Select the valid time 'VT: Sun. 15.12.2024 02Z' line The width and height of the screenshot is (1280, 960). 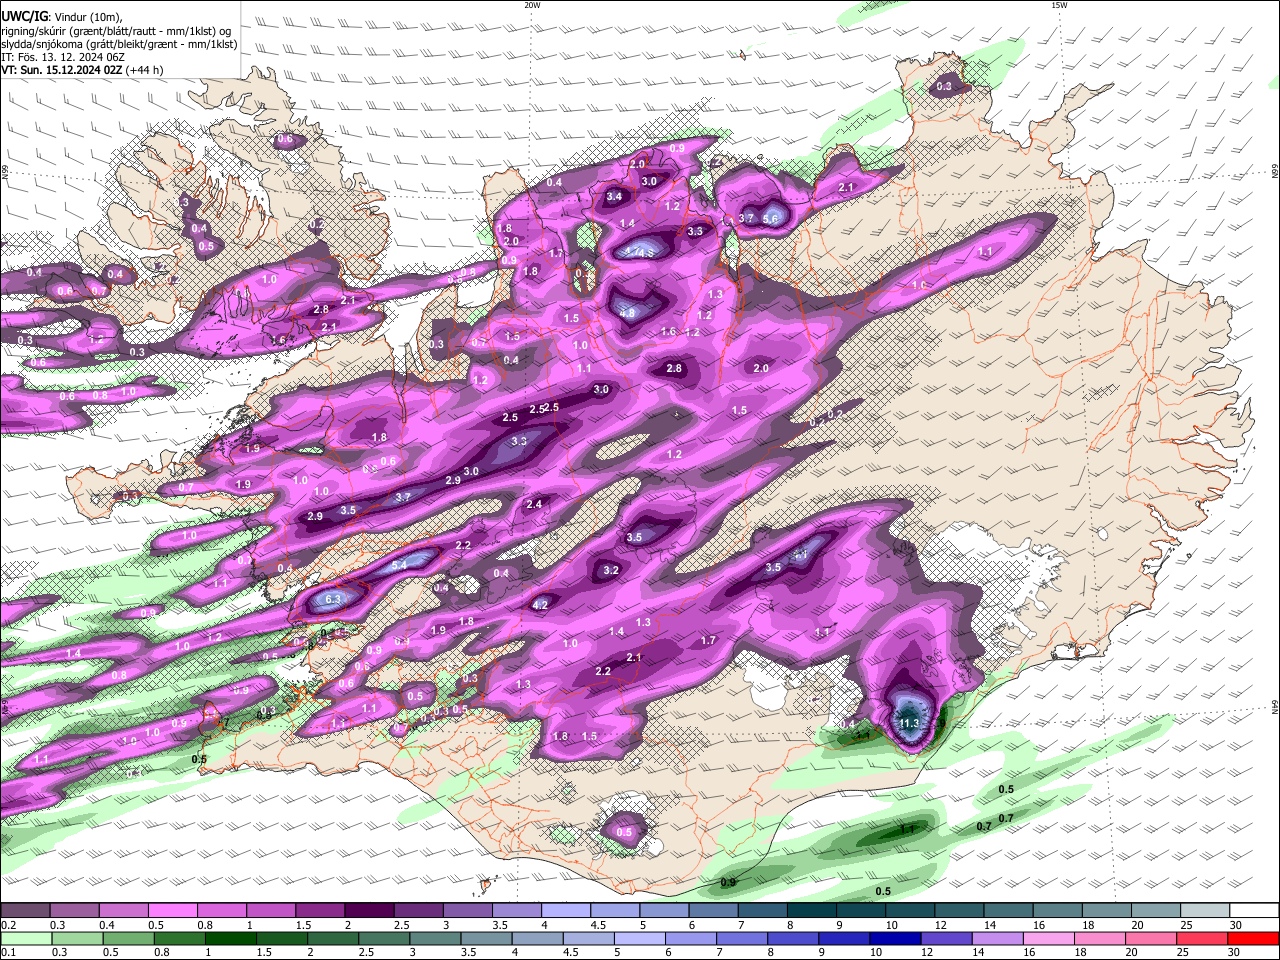coord(82,70)
